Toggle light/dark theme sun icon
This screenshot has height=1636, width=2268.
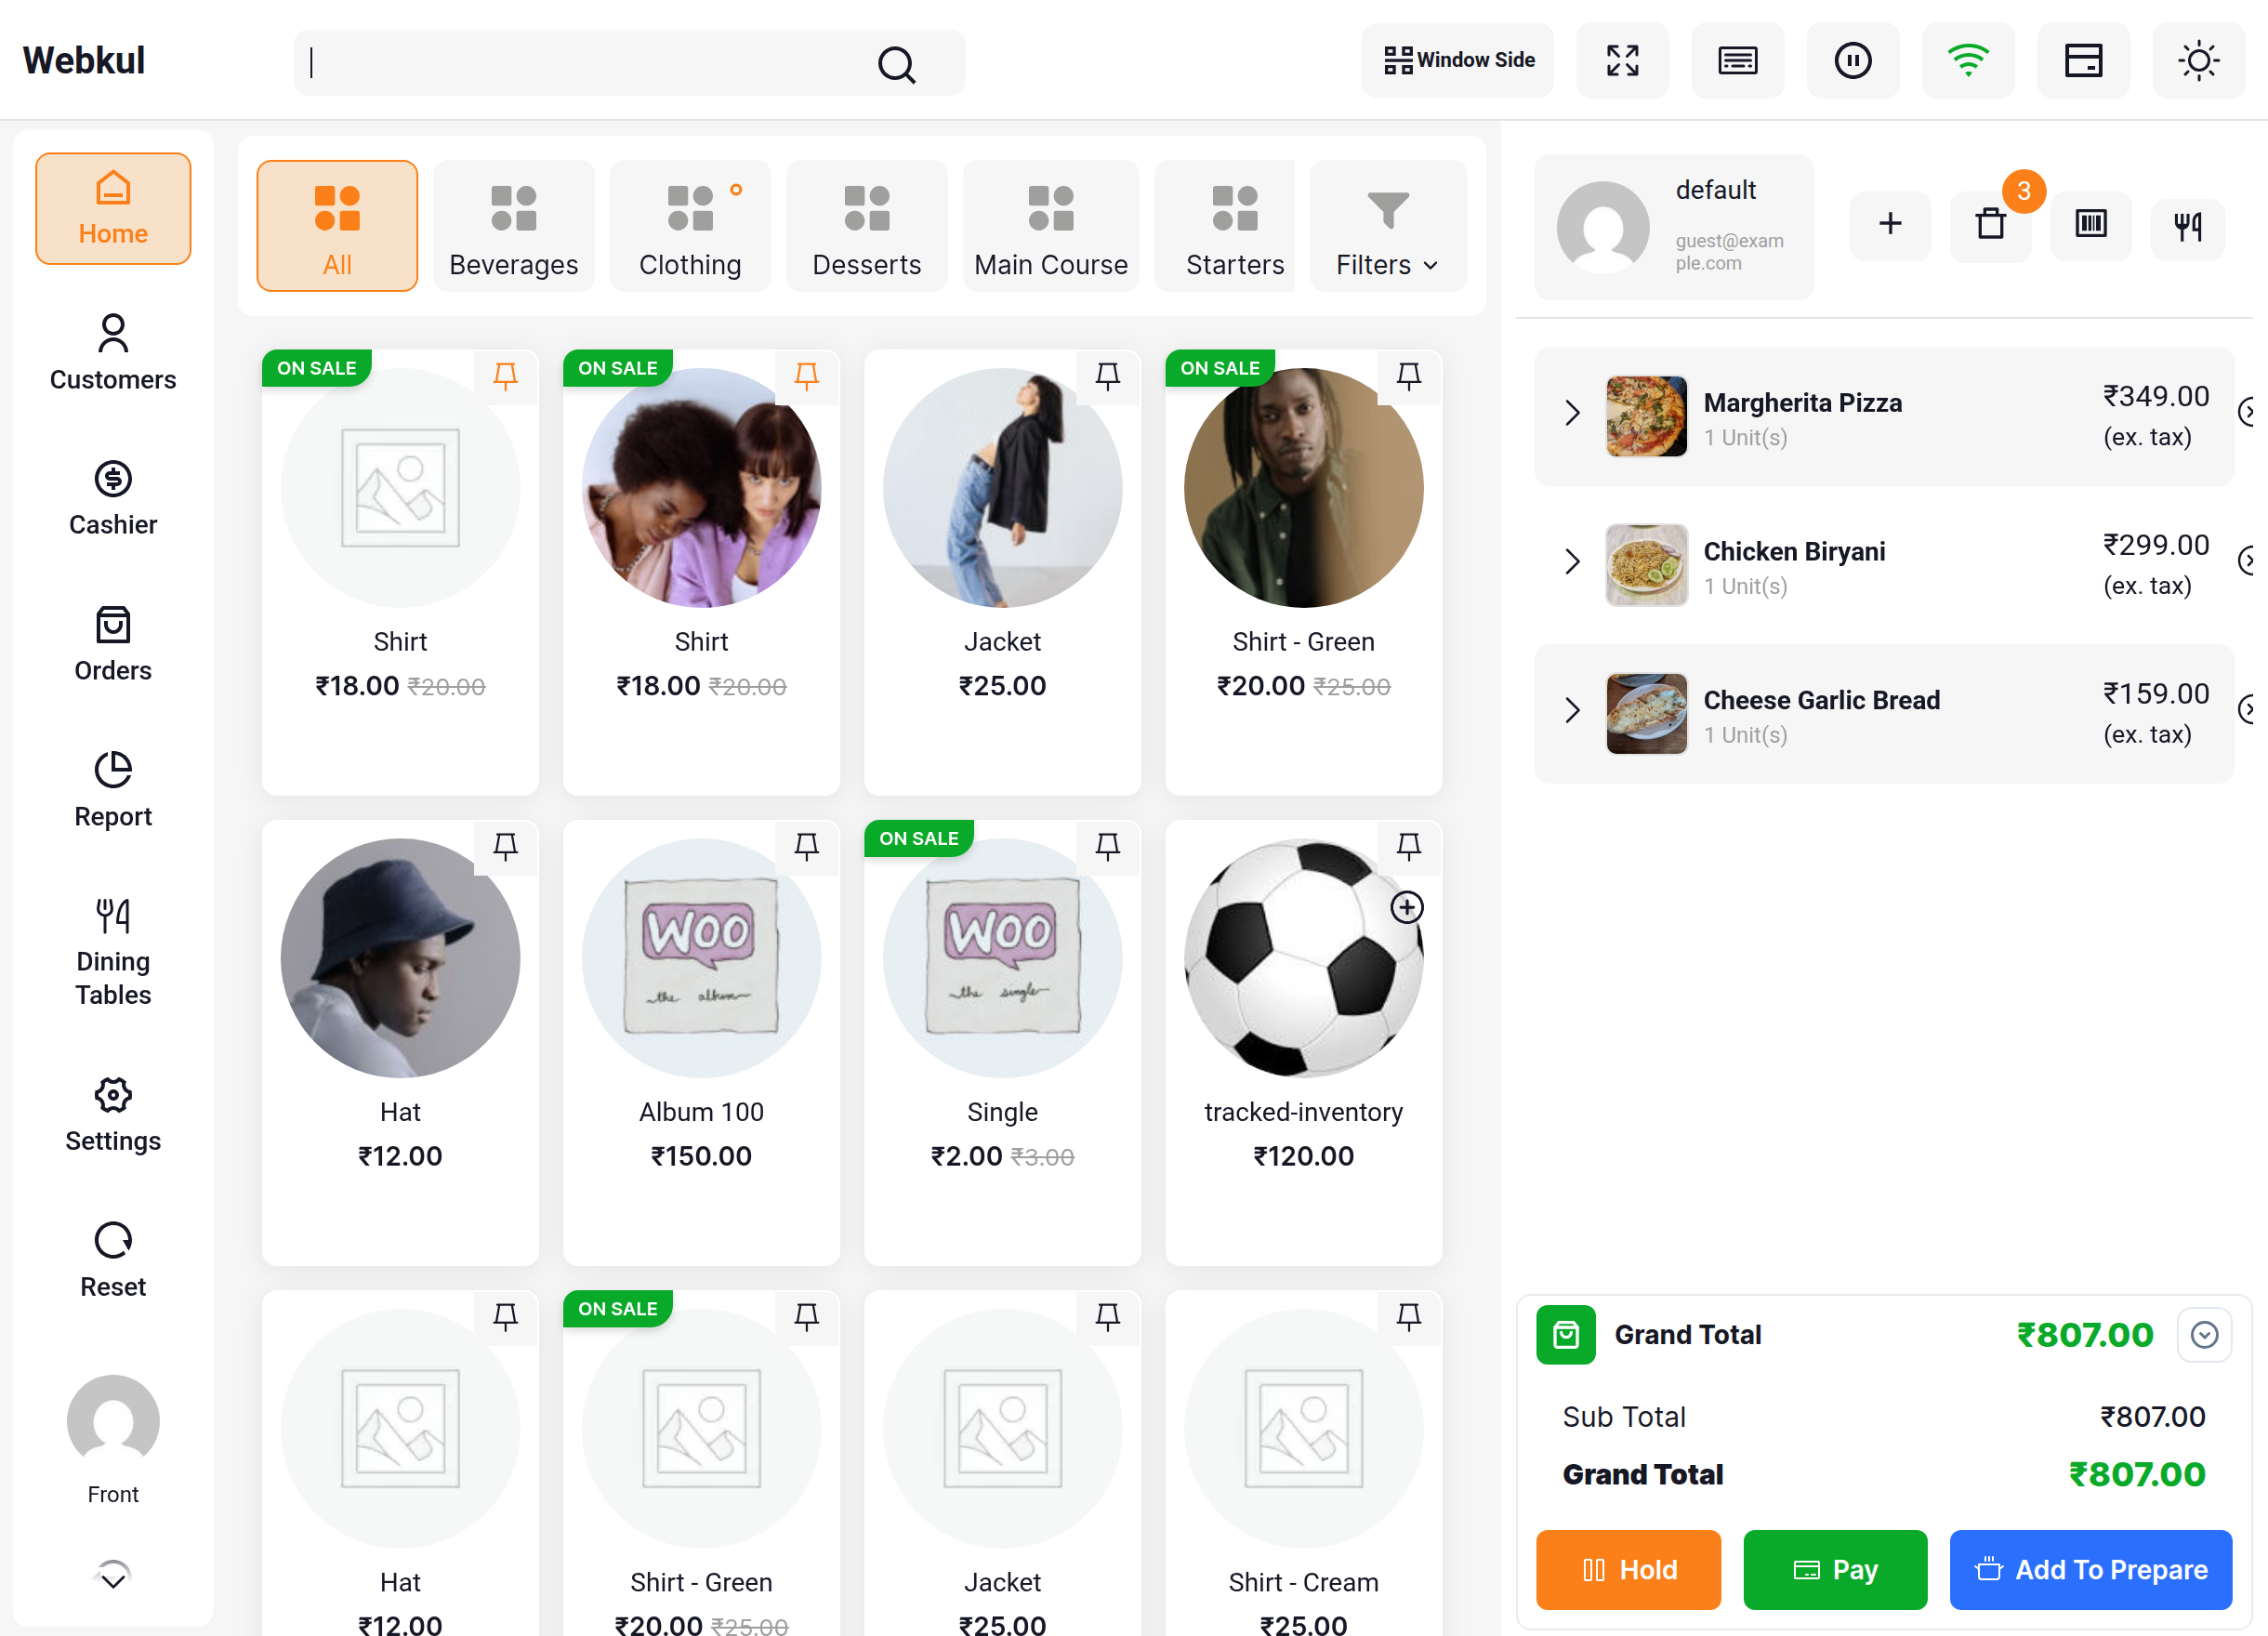pyautogui.click(x=2198, y=60)
